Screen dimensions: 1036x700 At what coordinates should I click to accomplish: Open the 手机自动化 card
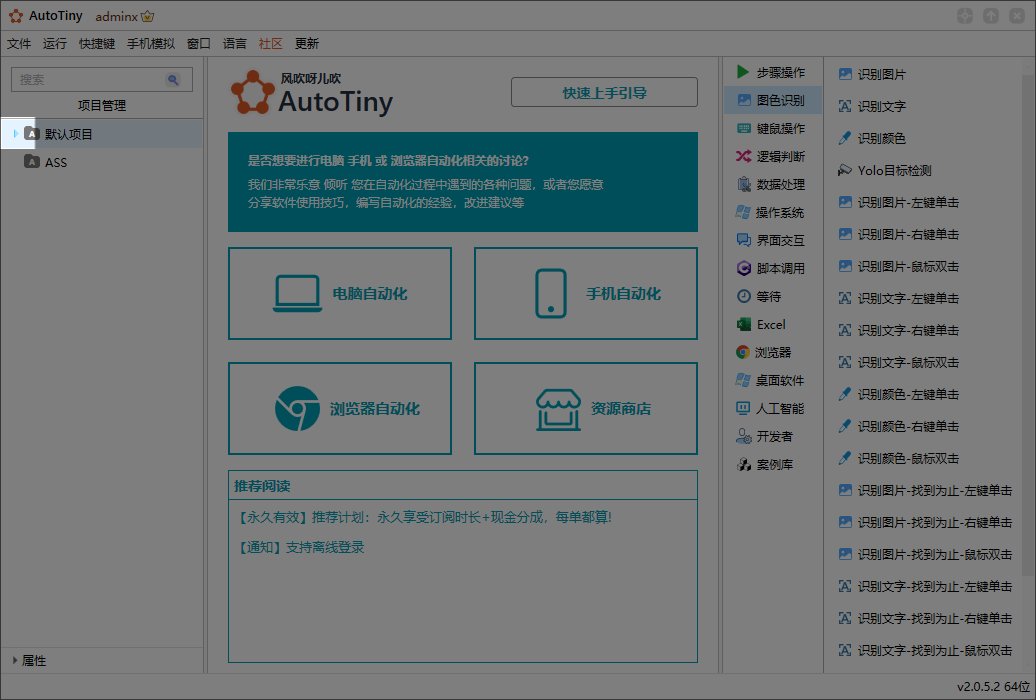[586, 293]
